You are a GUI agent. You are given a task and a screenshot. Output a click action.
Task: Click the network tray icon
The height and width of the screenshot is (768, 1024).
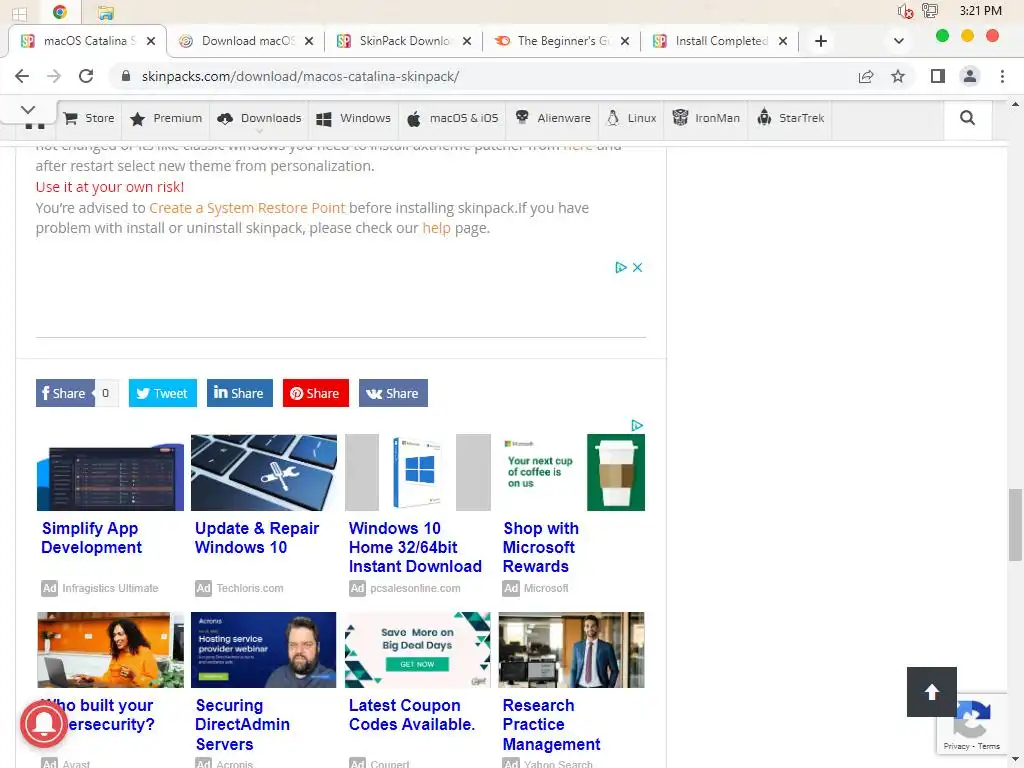click(x=929, y=11)
